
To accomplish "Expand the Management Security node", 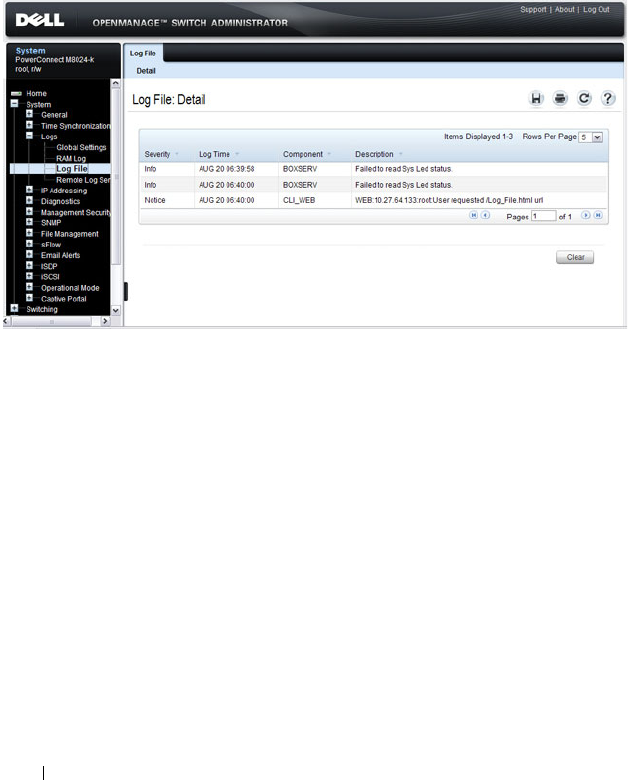I will point(29,211).
